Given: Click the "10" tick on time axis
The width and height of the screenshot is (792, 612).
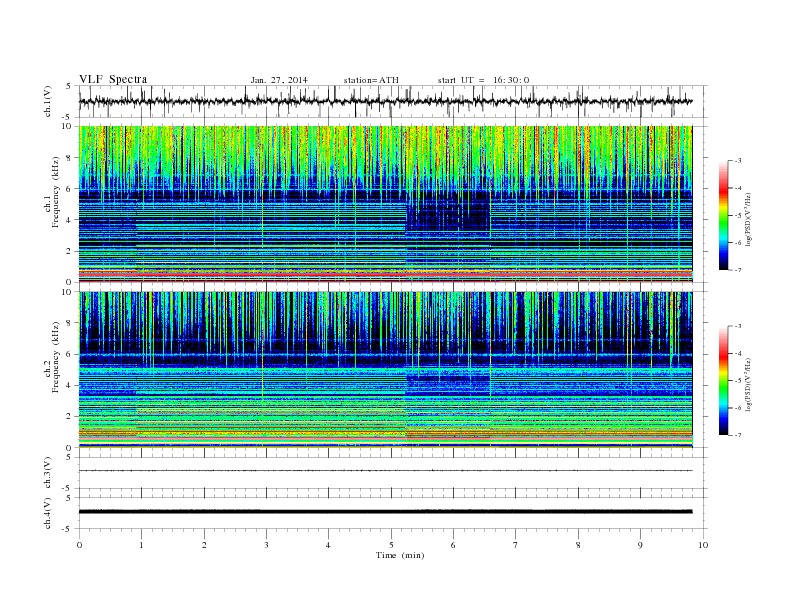Looking at the screenshot, I should [703, 545].
